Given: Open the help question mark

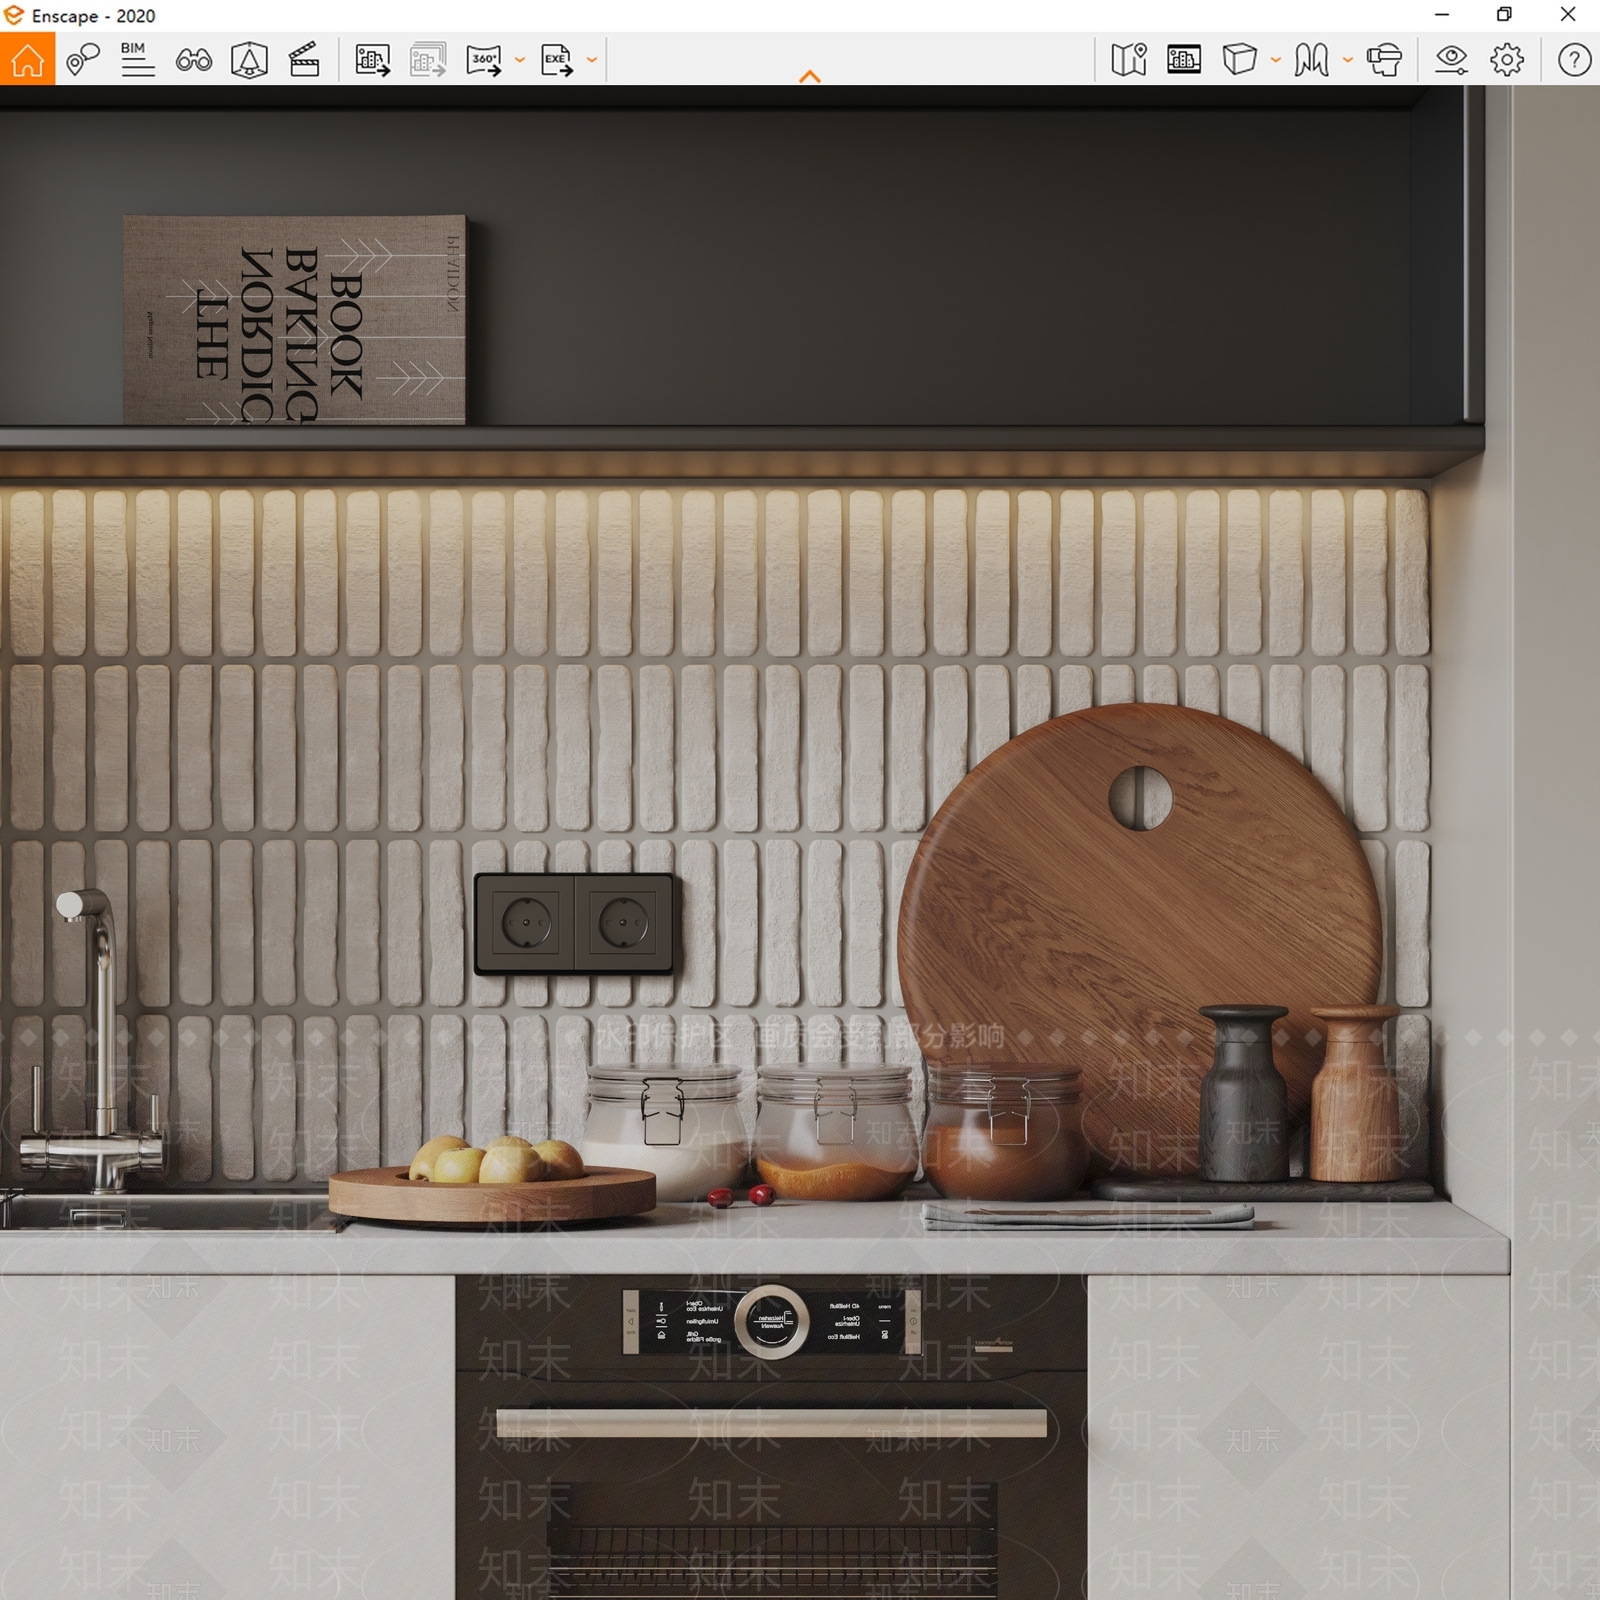Looking at the screenshot, I should click(x=1574, y=60).
